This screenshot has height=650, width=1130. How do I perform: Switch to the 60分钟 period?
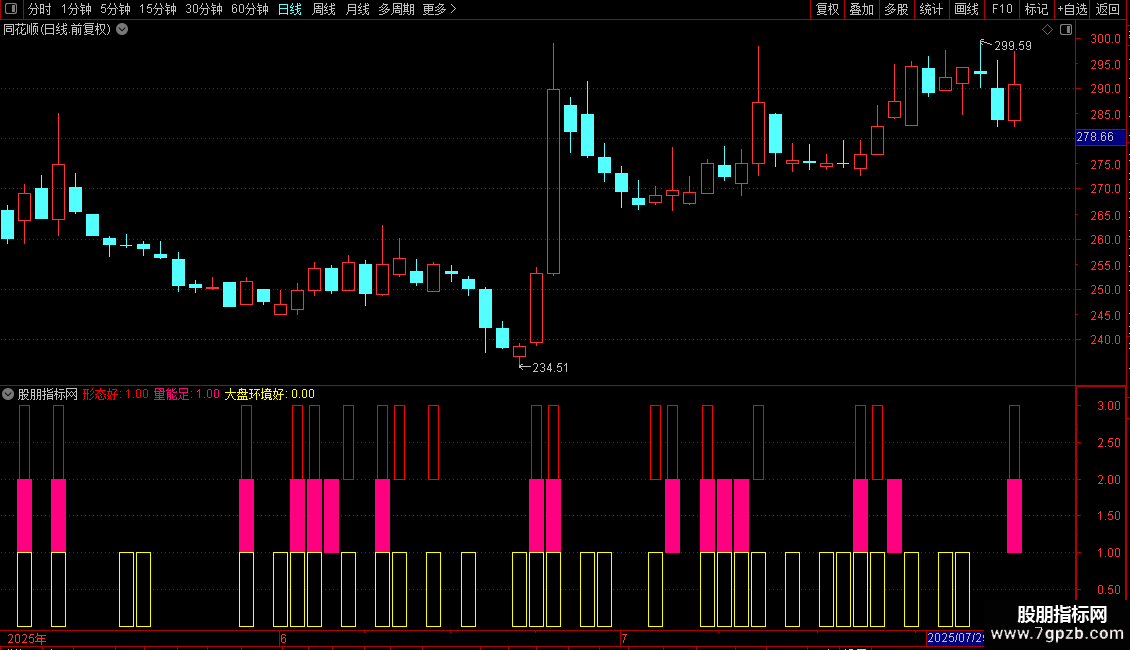[250, 9]
